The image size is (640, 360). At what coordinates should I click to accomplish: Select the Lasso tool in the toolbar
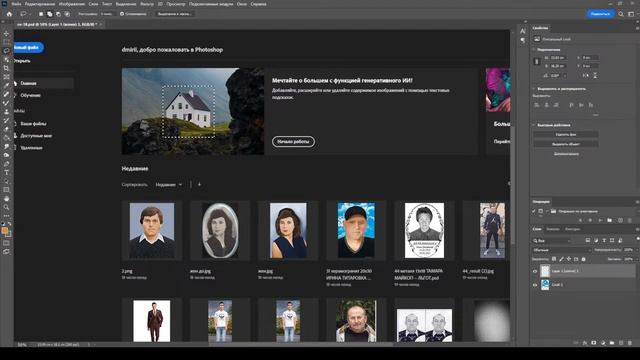6,51
